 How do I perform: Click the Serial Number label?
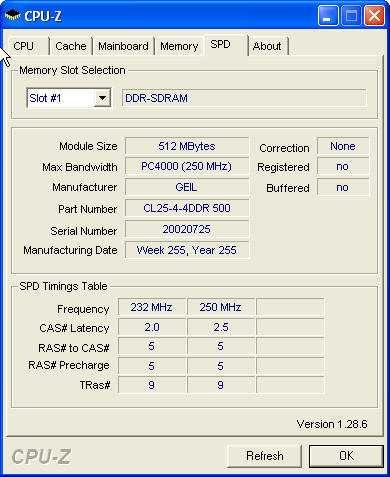tap(84, 231)
